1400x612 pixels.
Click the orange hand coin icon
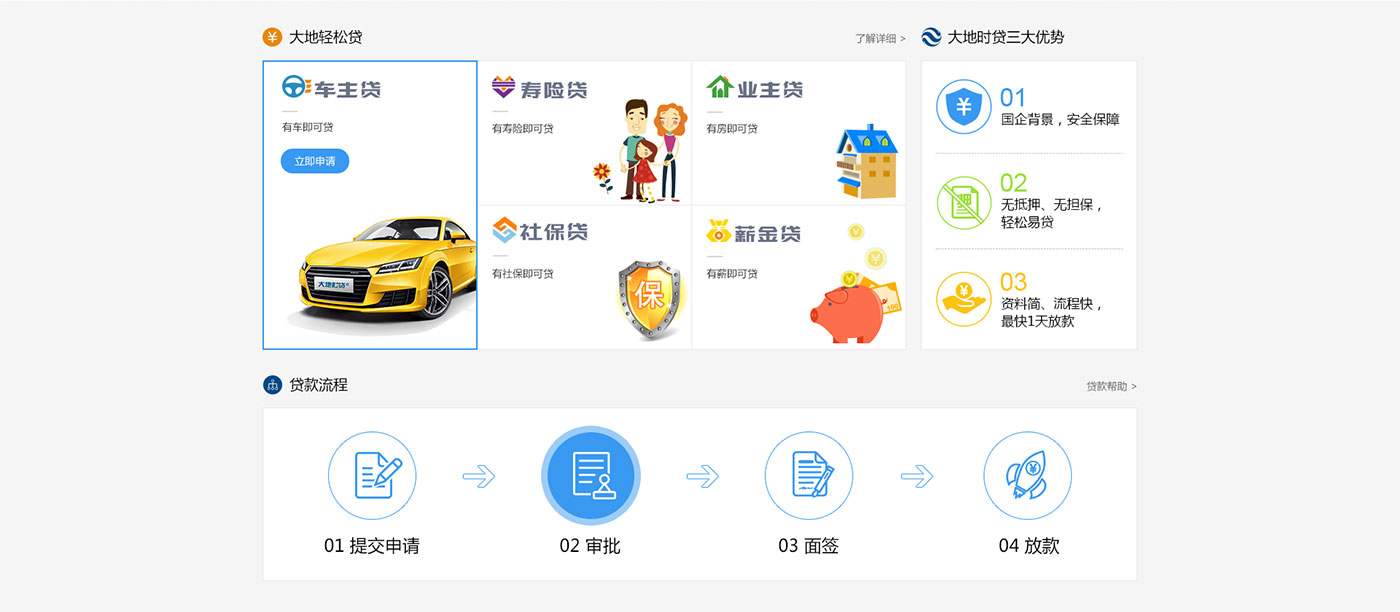[x=963, y=299]
